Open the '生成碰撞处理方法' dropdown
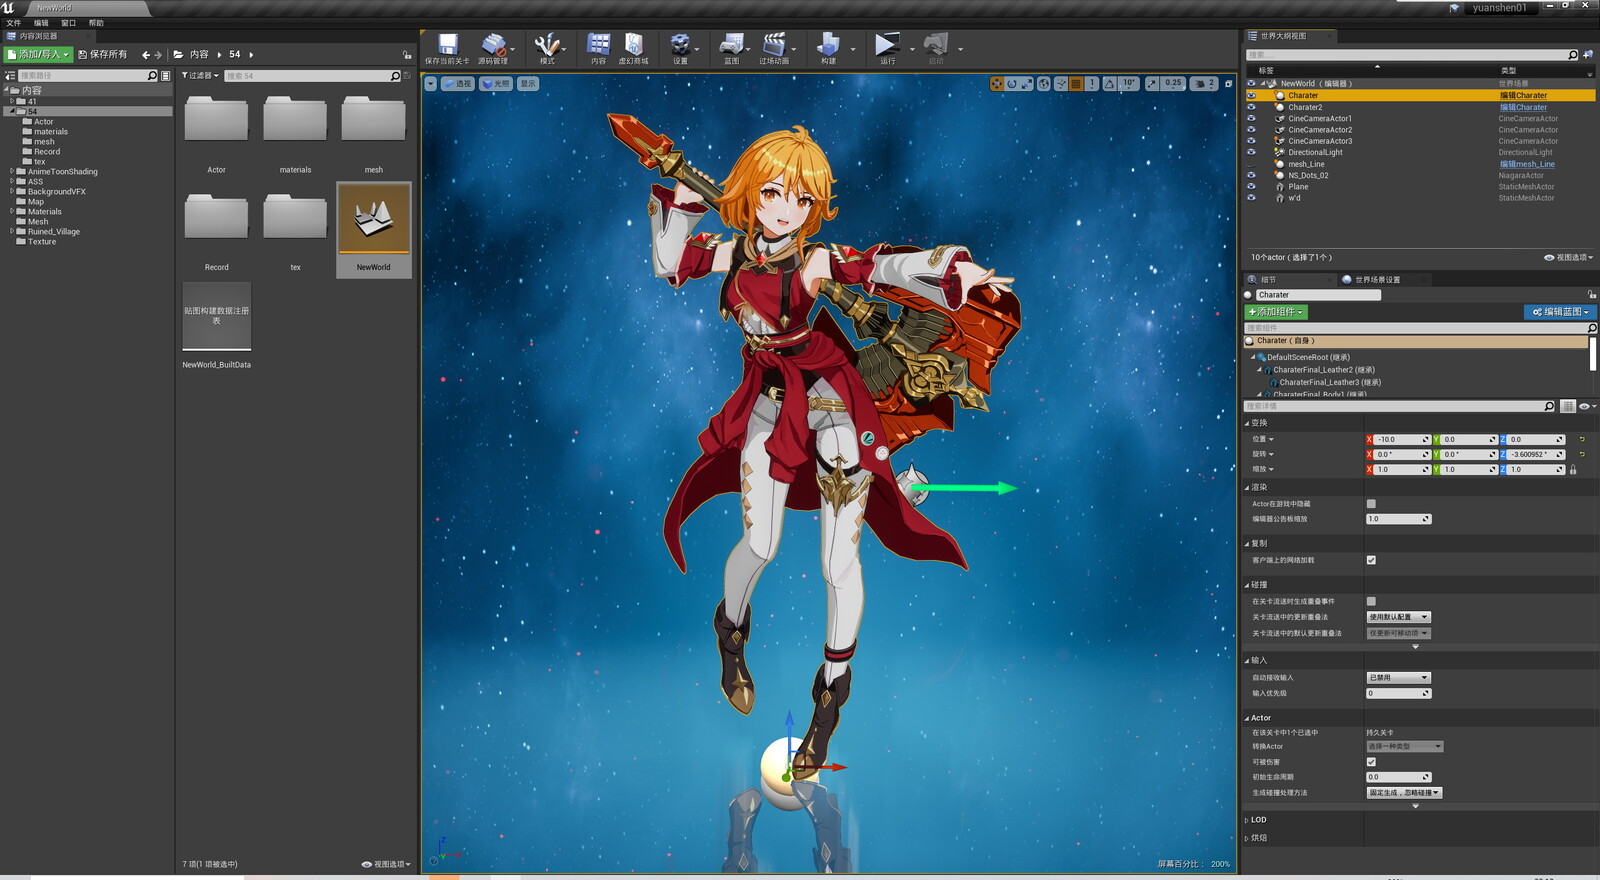 point(1404,793)
